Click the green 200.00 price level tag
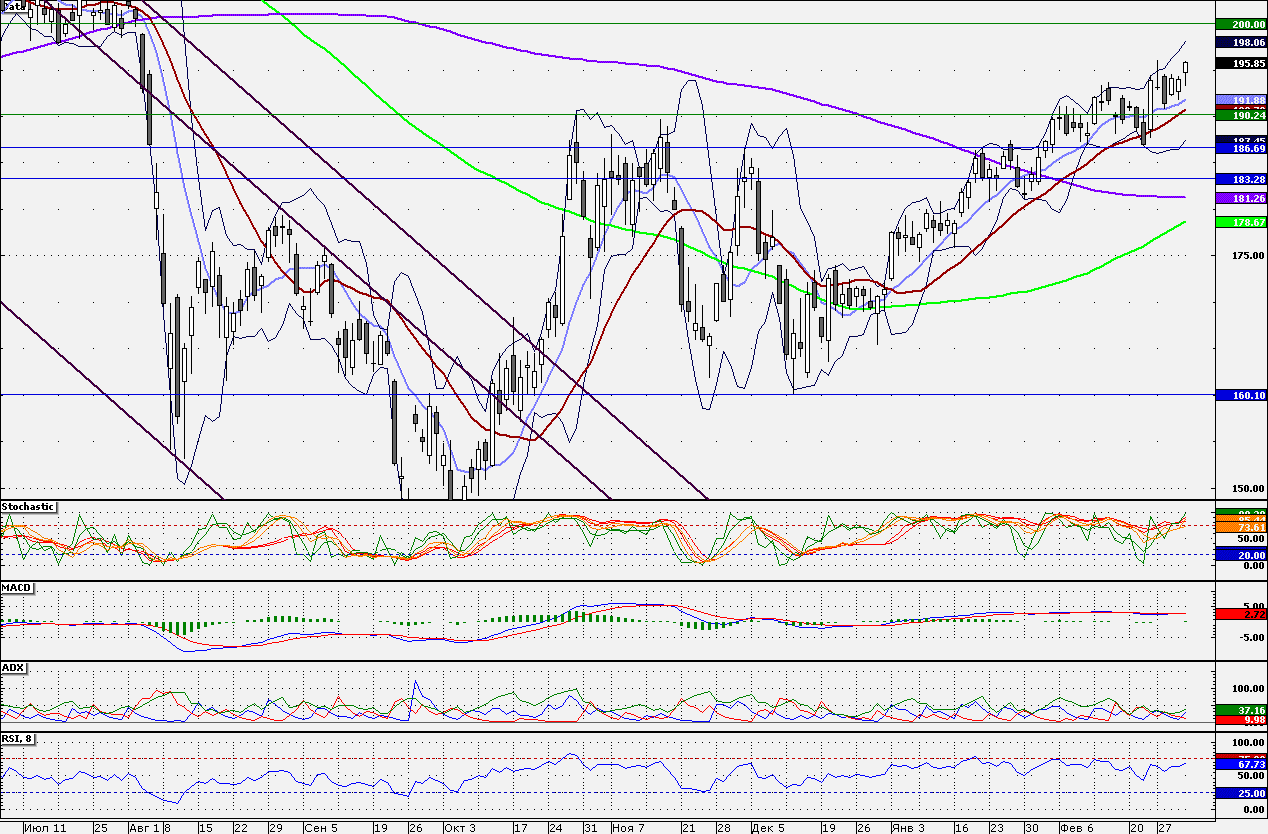The image size is (1268, 834). [x=1241, y=24]
